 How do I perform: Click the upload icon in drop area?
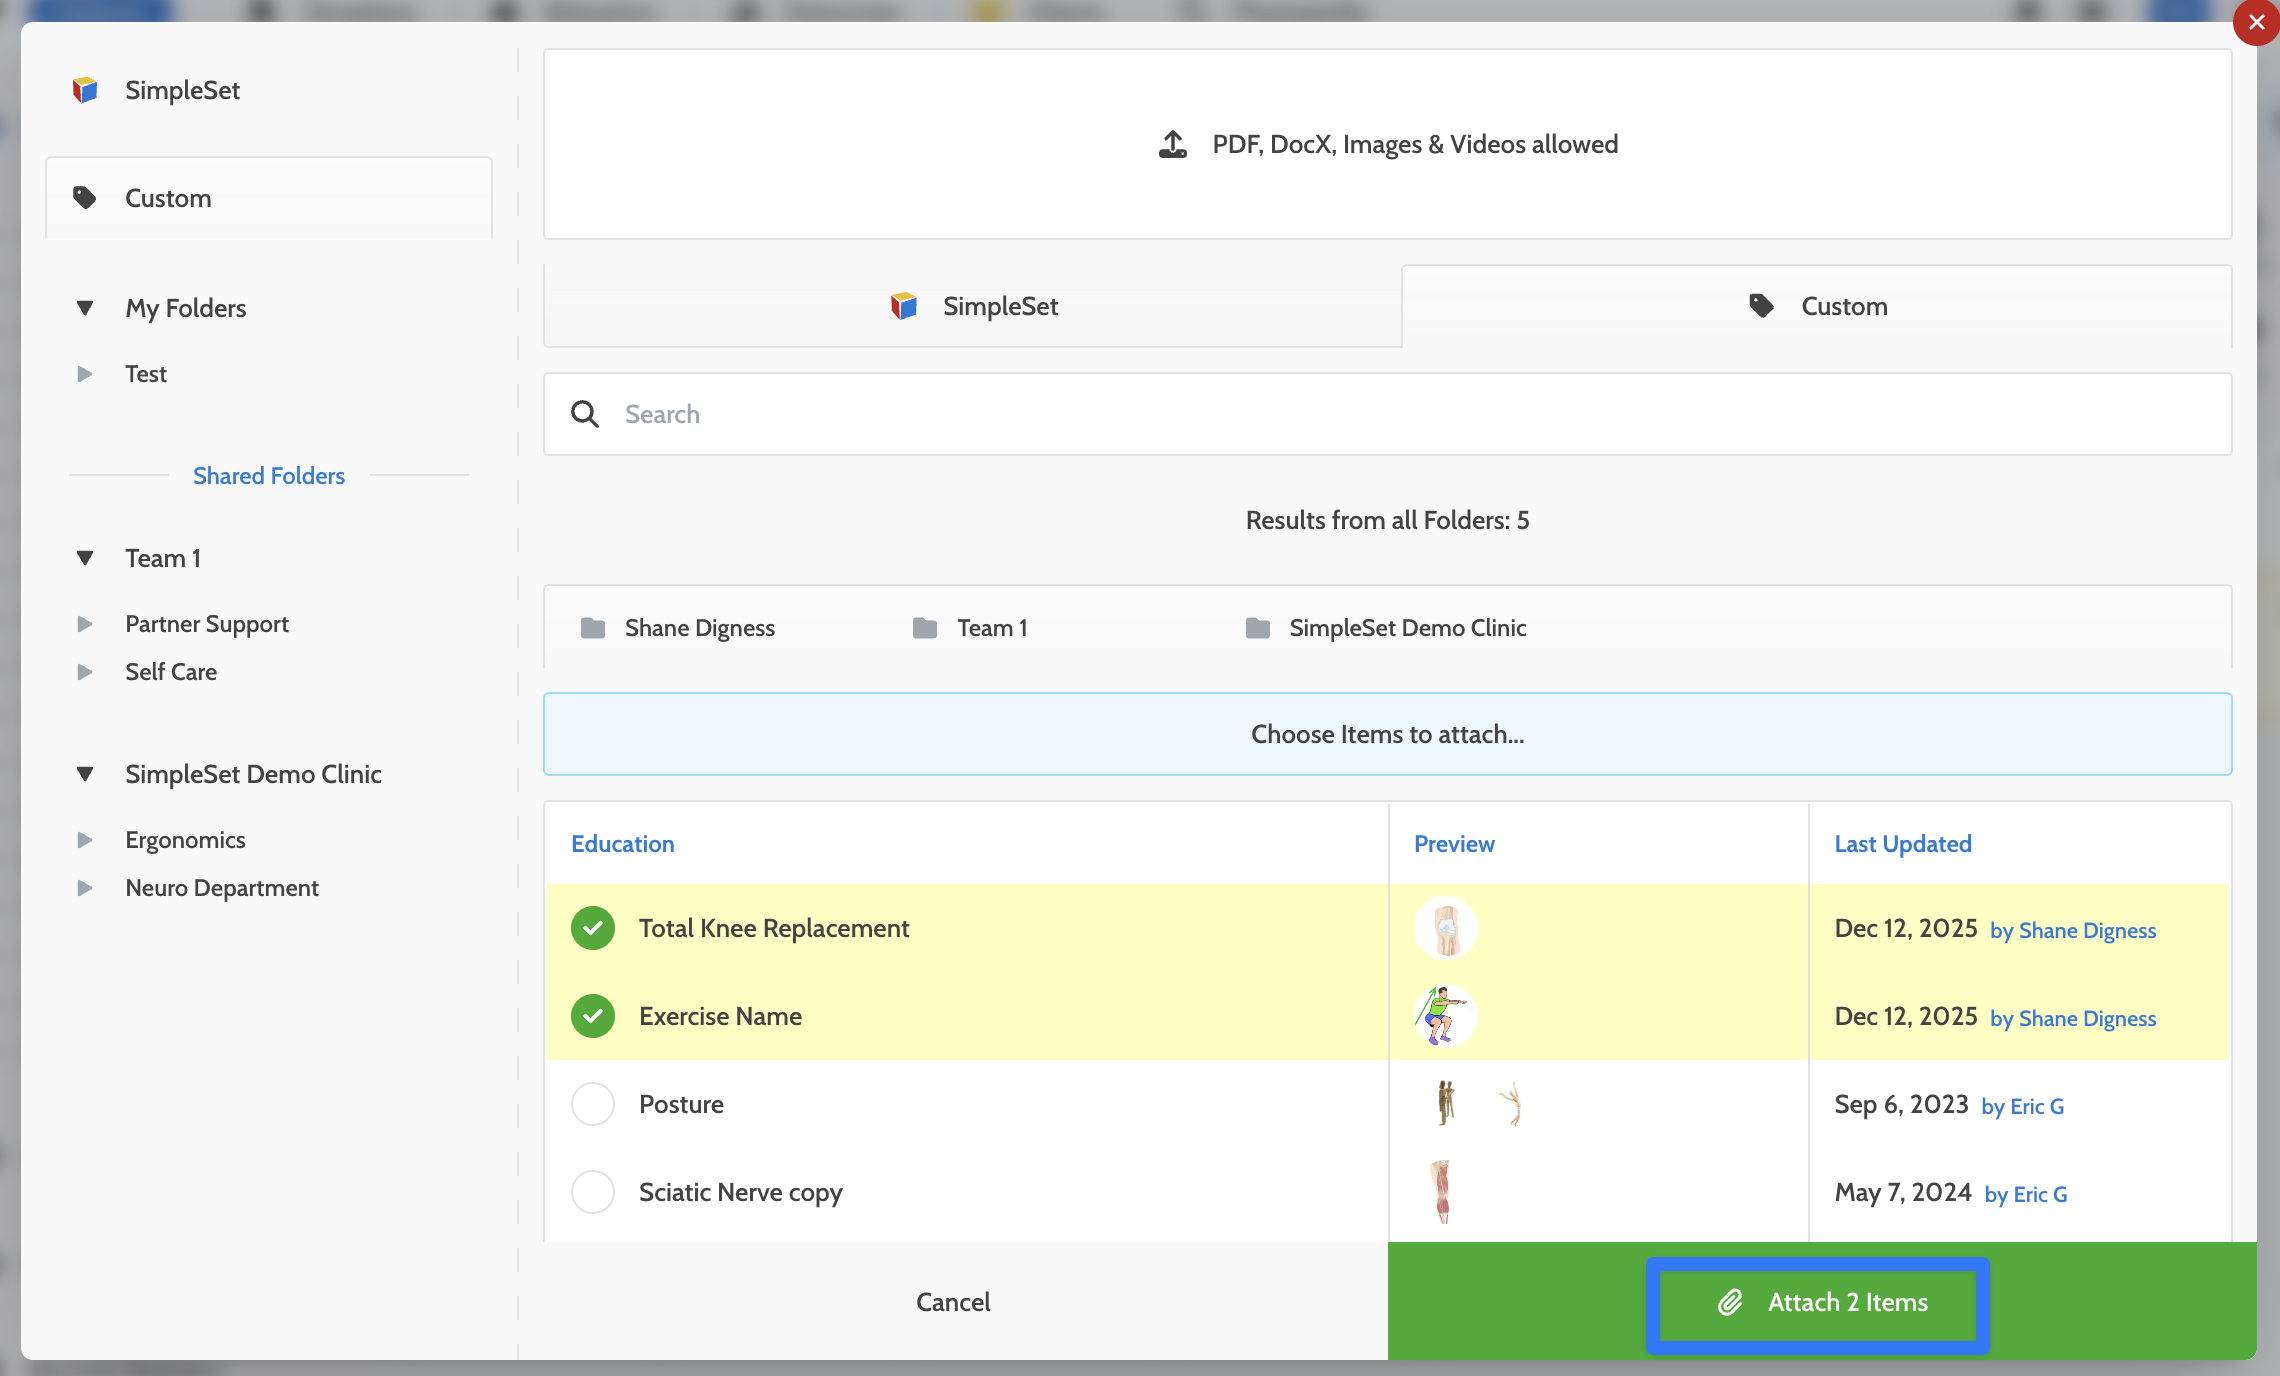tap(1172, 145)
